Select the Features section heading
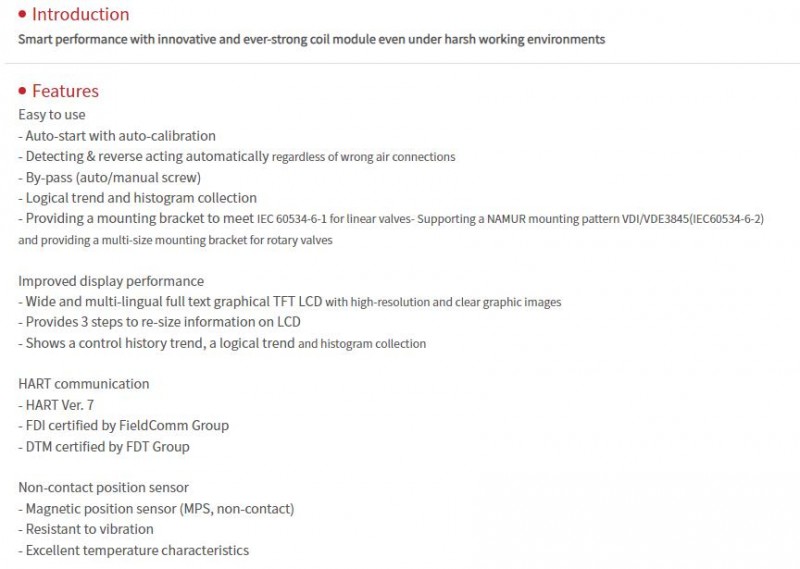Viewport: 800px width, 569px height. 65,91
